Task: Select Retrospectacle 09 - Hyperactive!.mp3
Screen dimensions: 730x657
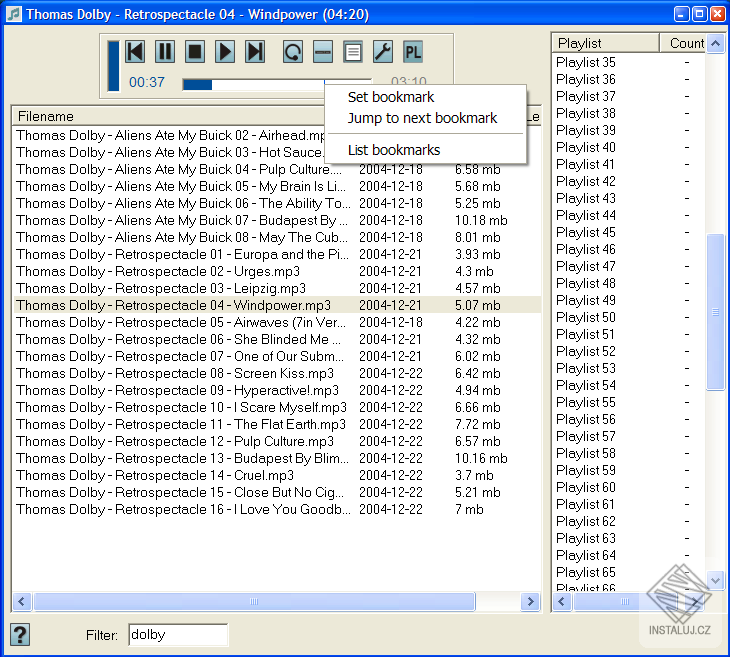Action: pos(277,390)
